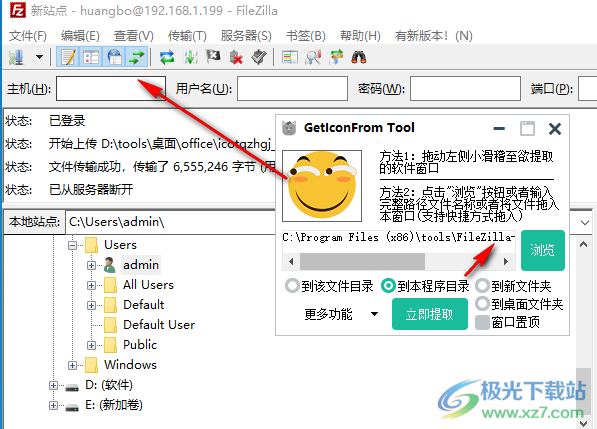Toggle directory comparison icon
Screen dimensions: 597x429
point(313,57)
